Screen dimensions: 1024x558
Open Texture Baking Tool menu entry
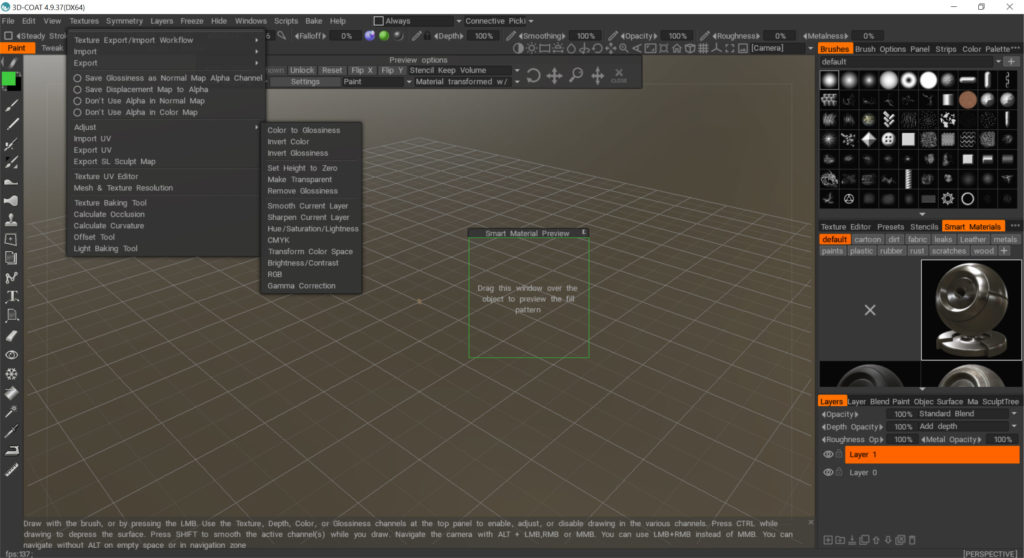(x=110, y=203)
